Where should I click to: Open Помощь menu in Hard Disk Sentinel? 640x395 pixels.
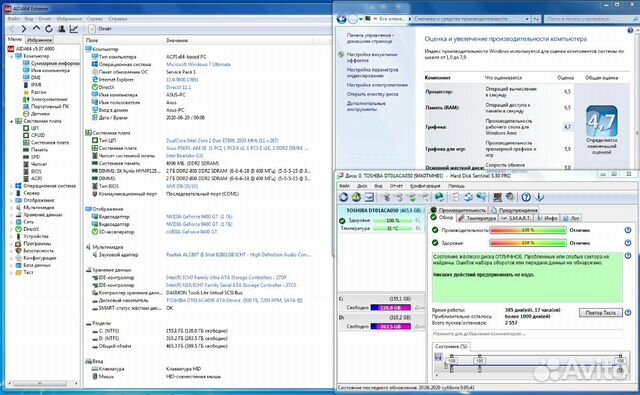pyautogui.click(x=456, y=186)
